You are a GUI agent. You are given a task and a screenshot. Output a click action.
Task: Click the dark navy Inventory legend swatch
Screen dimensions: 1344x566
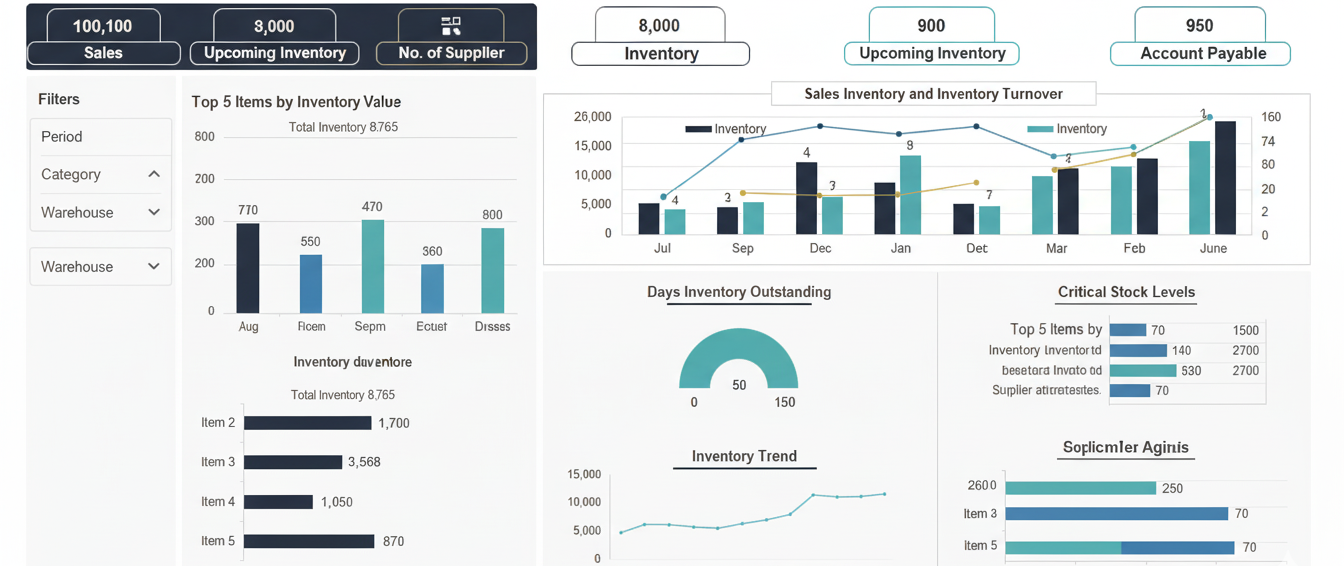[x=697, y=129]
